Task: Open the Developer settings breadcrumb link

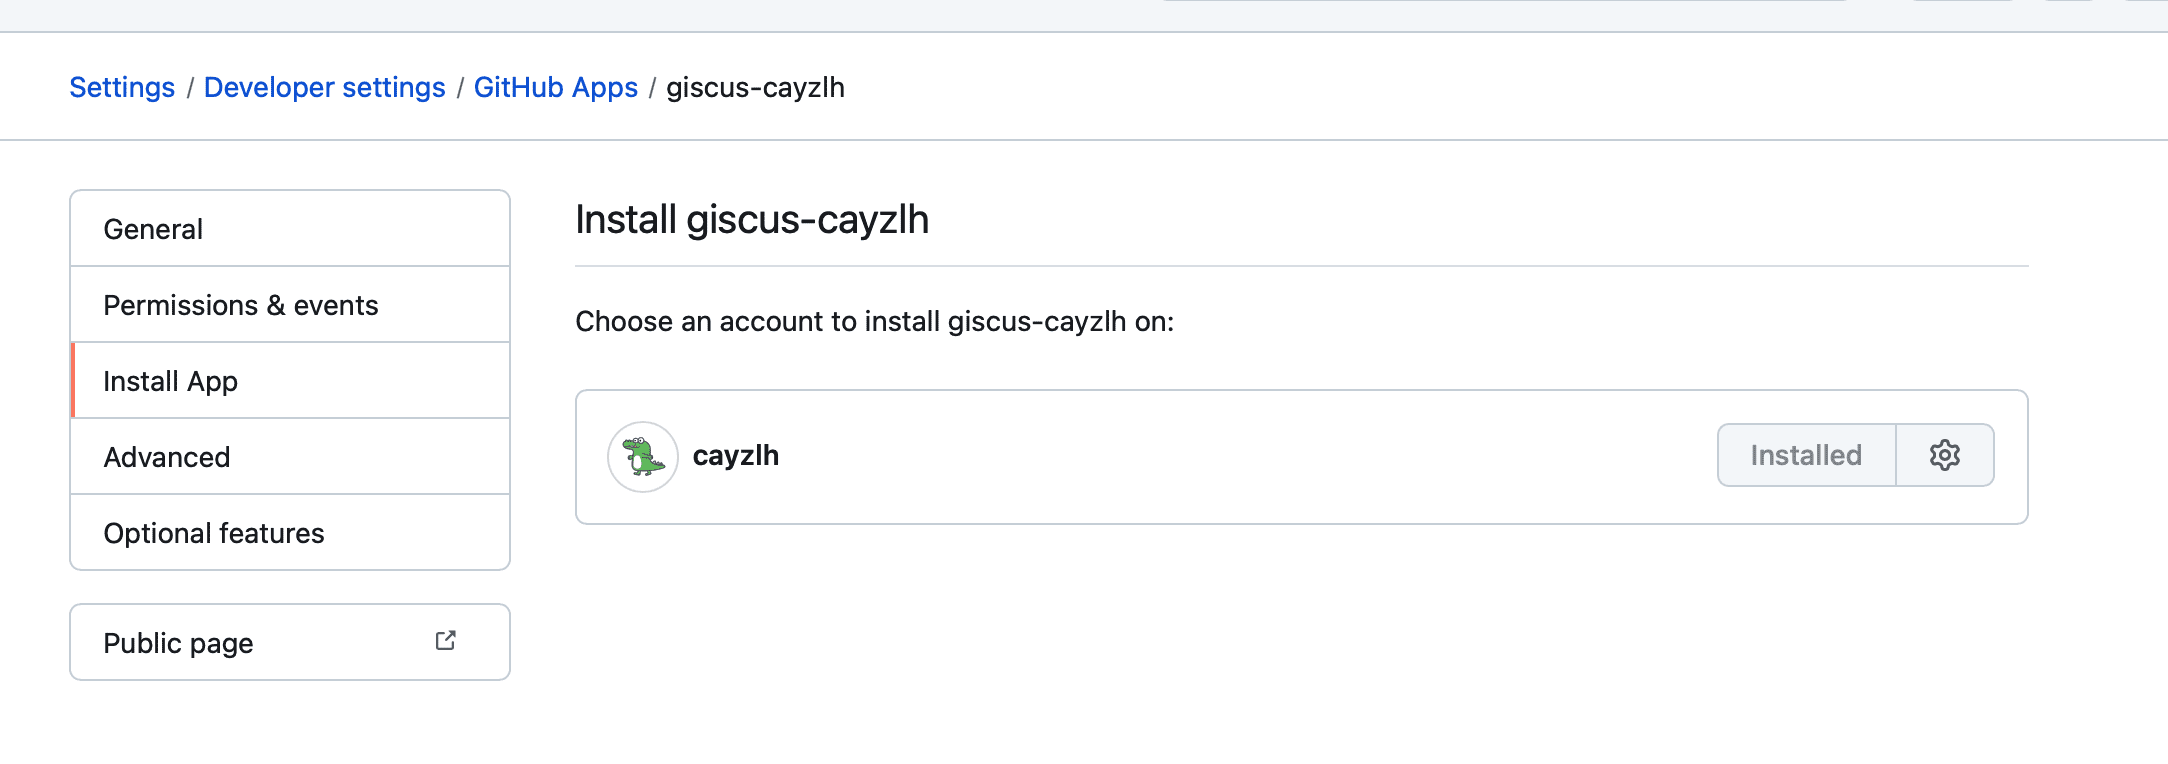Action: click(324, 88)
